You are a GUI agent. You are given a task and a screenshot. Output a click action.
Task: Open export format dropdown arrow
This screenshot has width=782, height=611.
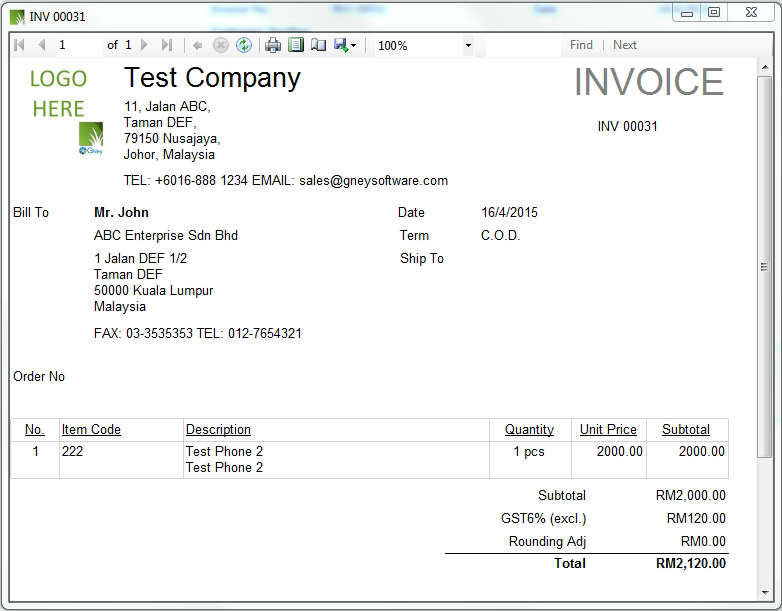[x=354, y=46]
